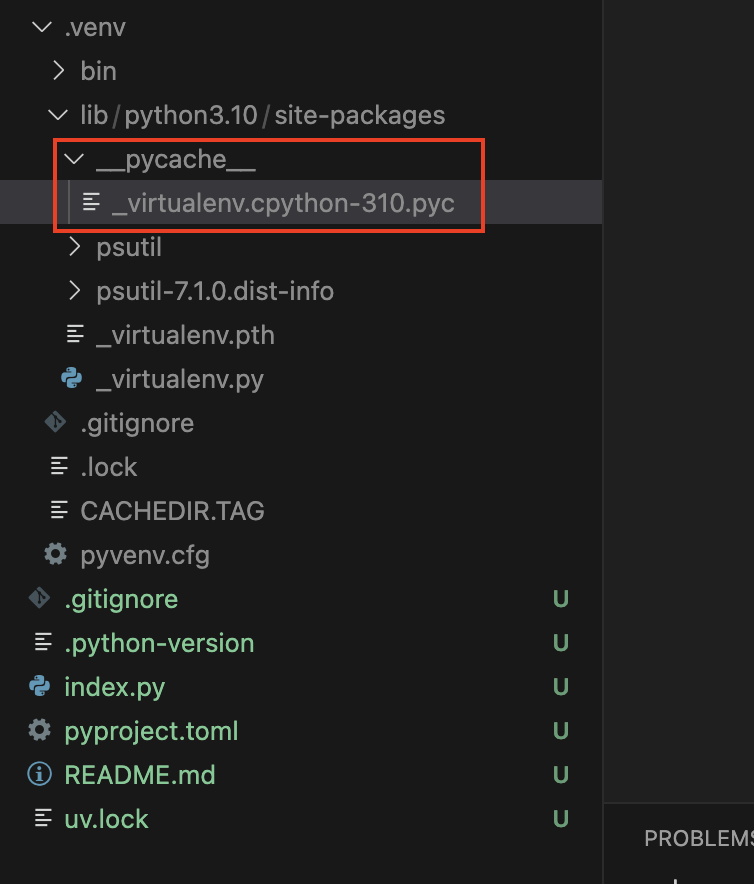Click the info icon beside README.md
Image resolution: width=754 pixels, height=884 pixels.
coord(41,775)
